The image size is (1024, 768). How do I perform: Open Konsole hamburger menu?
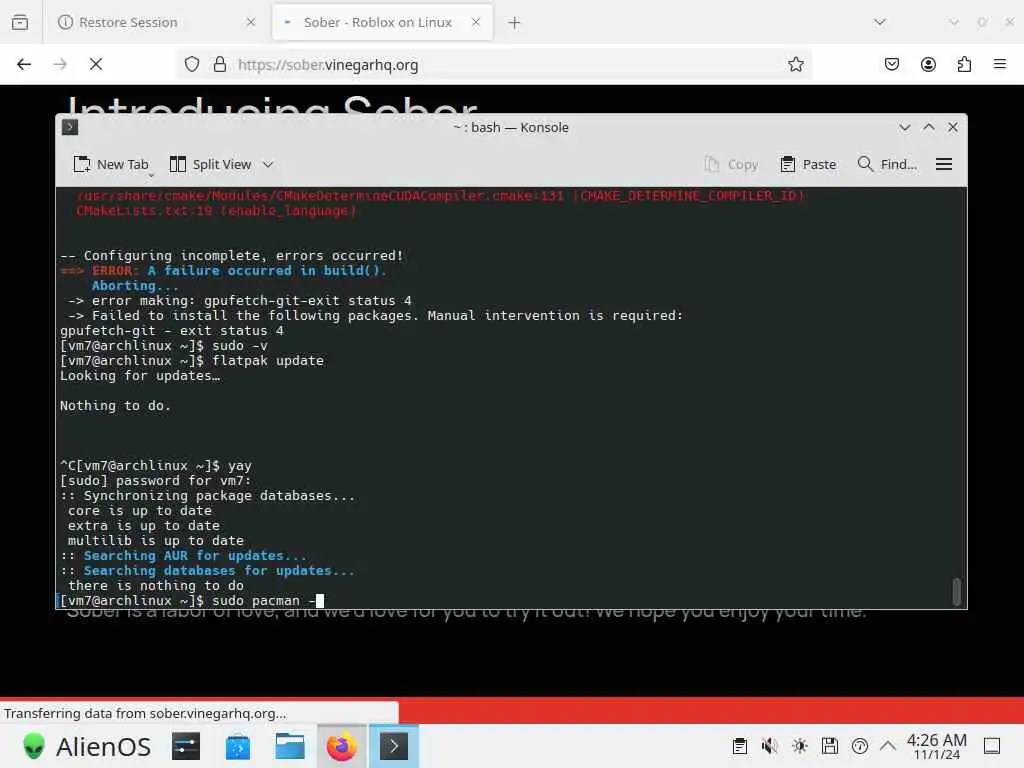(x=944, y=165)
